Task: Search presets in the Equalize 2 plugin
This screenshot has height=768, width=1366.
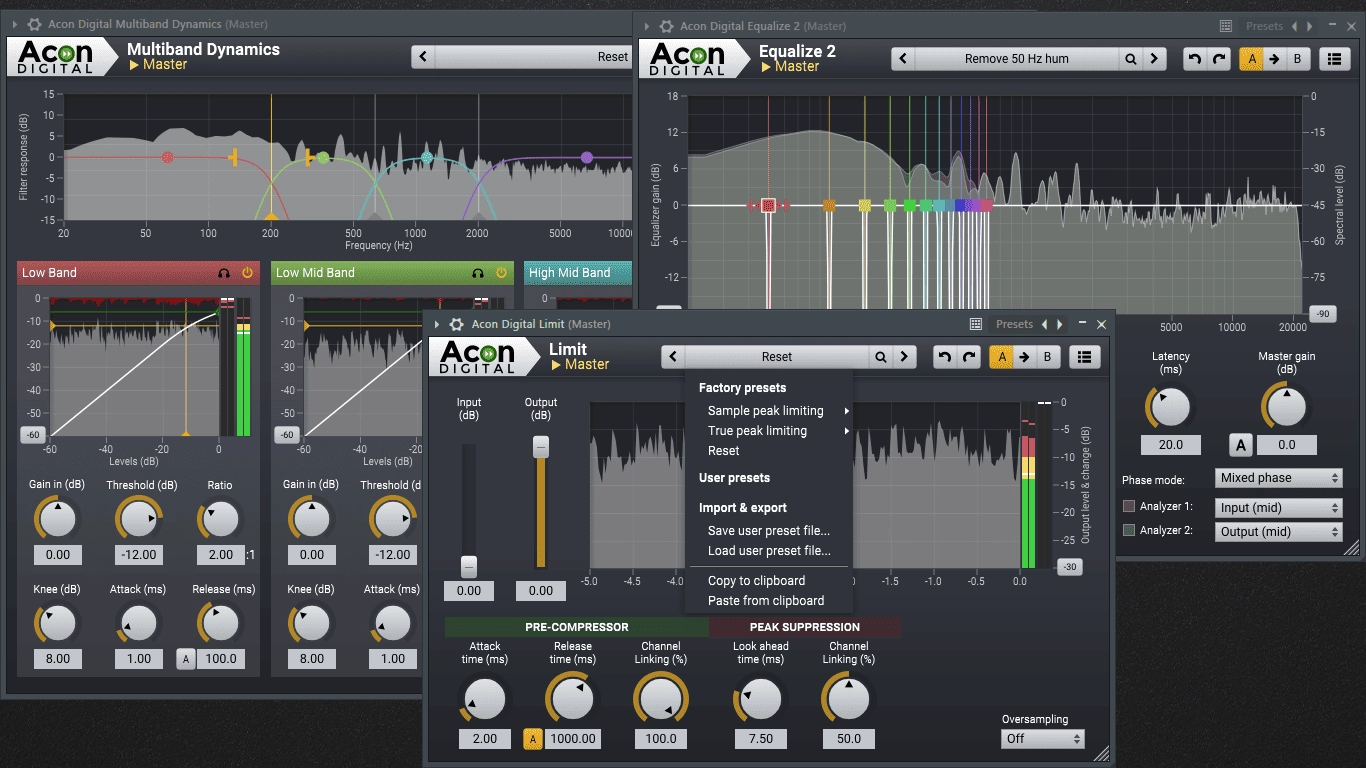Action: [x=1131, y=59]
